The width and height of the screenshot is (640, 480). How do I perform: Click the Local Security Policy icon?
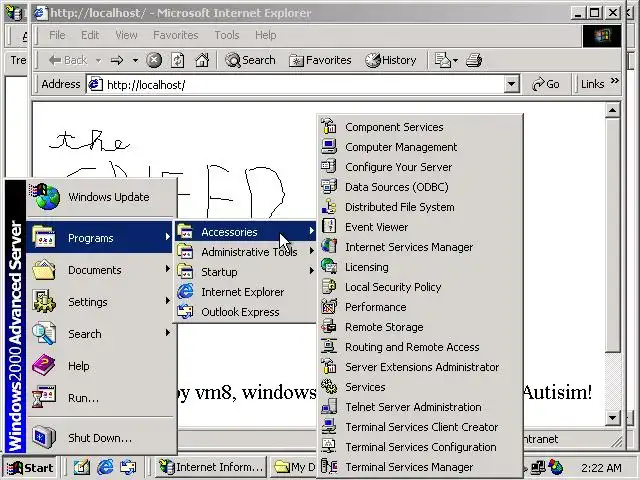coord(329,287)
